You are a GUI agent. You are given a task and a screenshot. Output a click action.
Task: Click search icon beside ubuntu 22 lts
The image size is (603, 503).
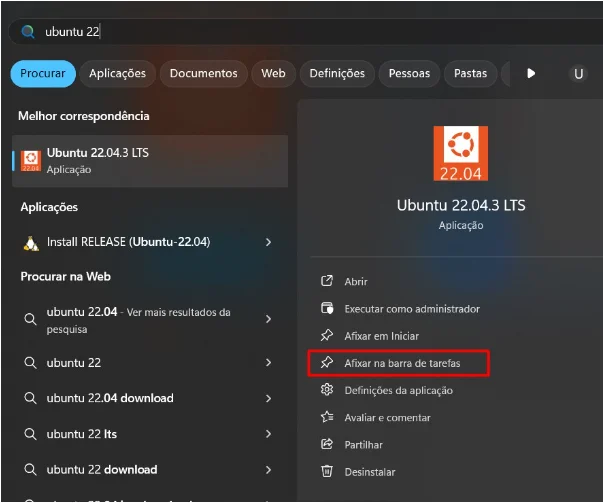coord(30,434)
